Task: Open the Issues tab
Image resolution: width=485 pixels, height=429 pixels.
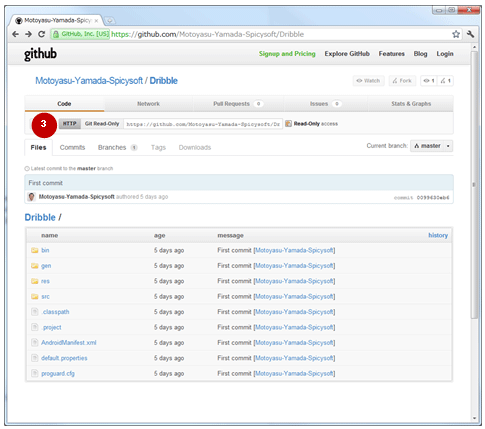Action: pos(325,104)
